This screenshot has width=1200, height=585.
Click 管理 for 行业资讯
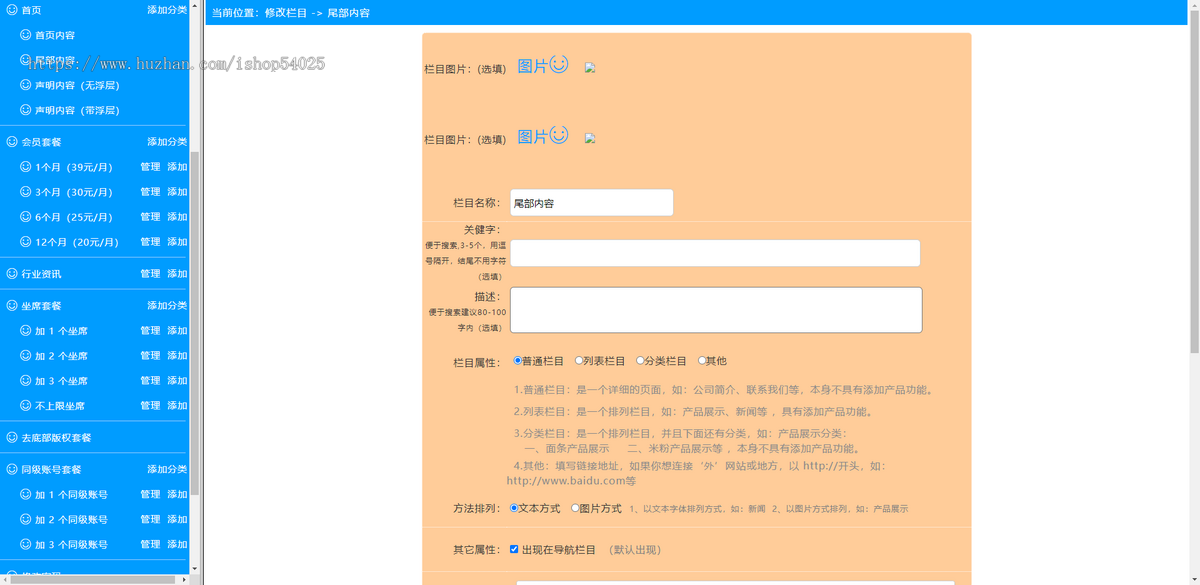150,274
